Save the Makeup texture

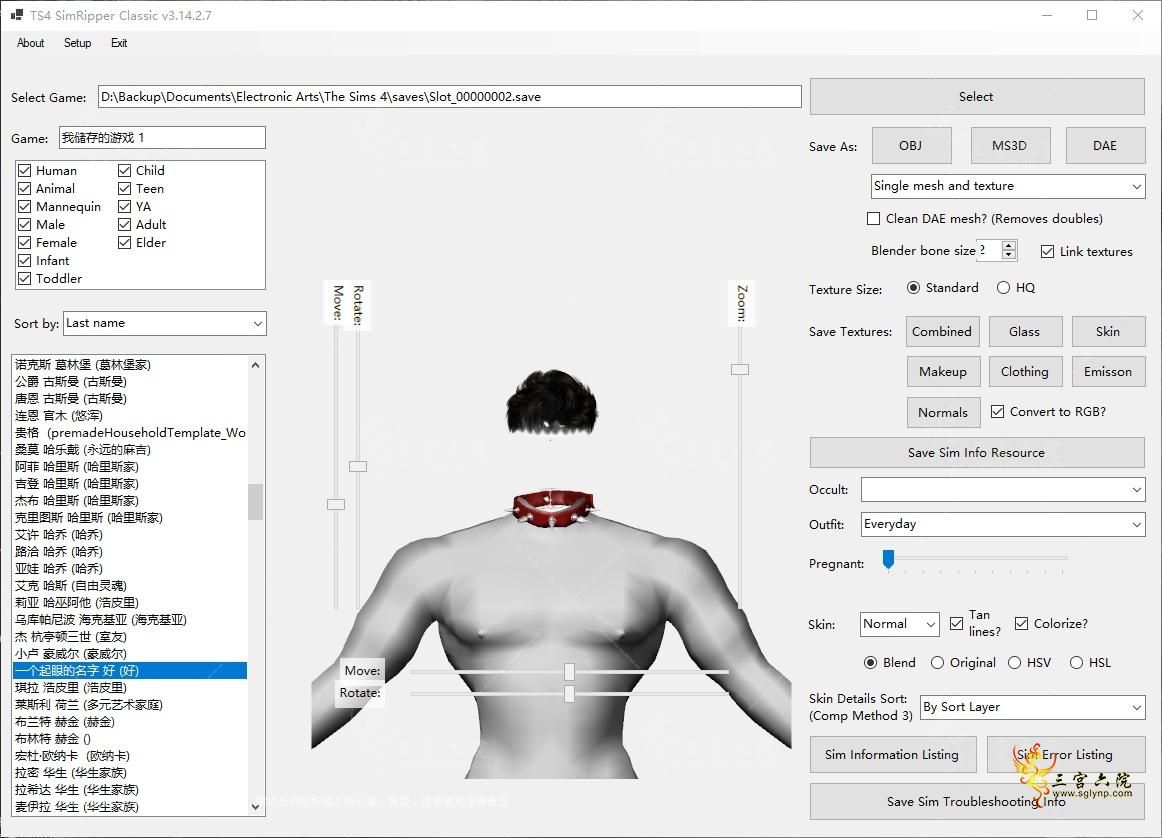(x=943, y=371)
